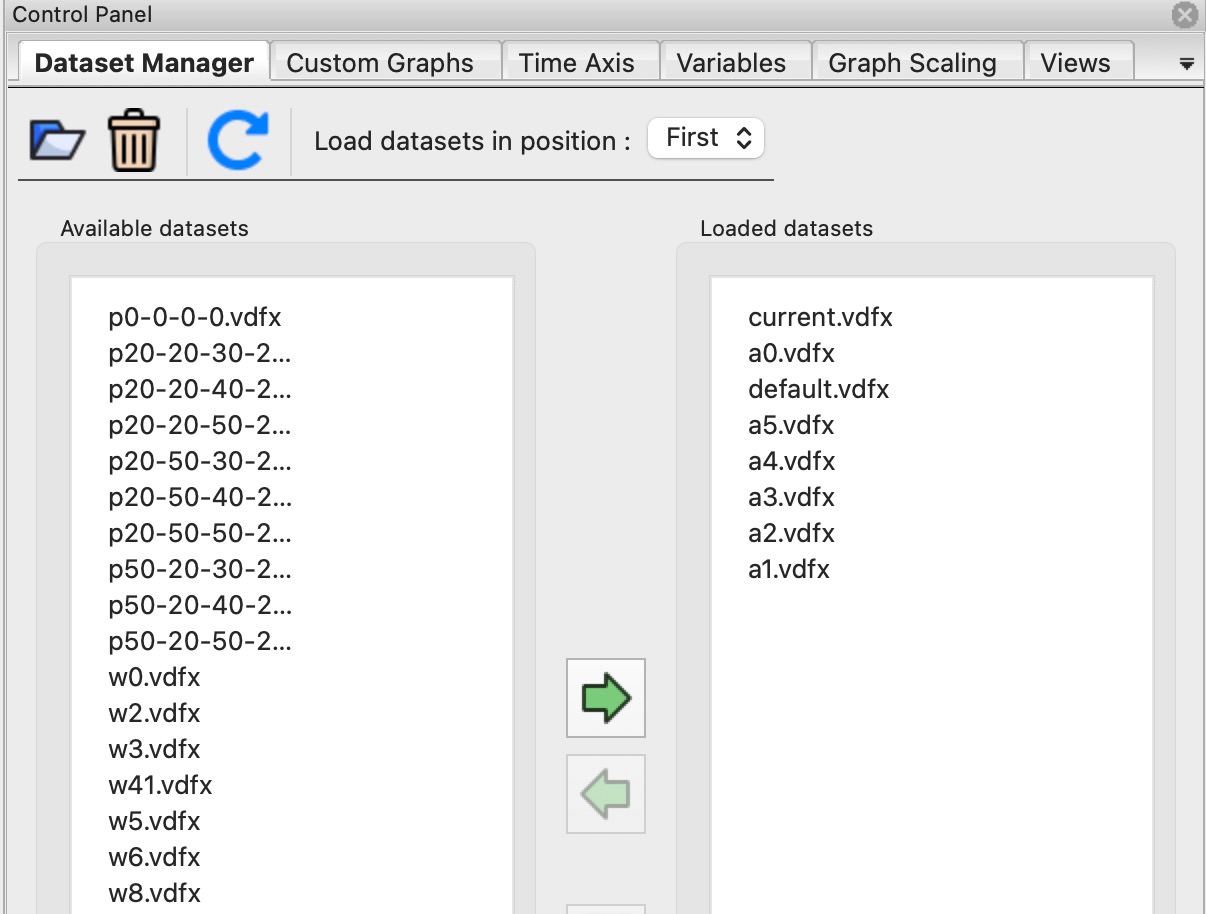Select w41.vdfx in Available datasets

click(160, 786)
